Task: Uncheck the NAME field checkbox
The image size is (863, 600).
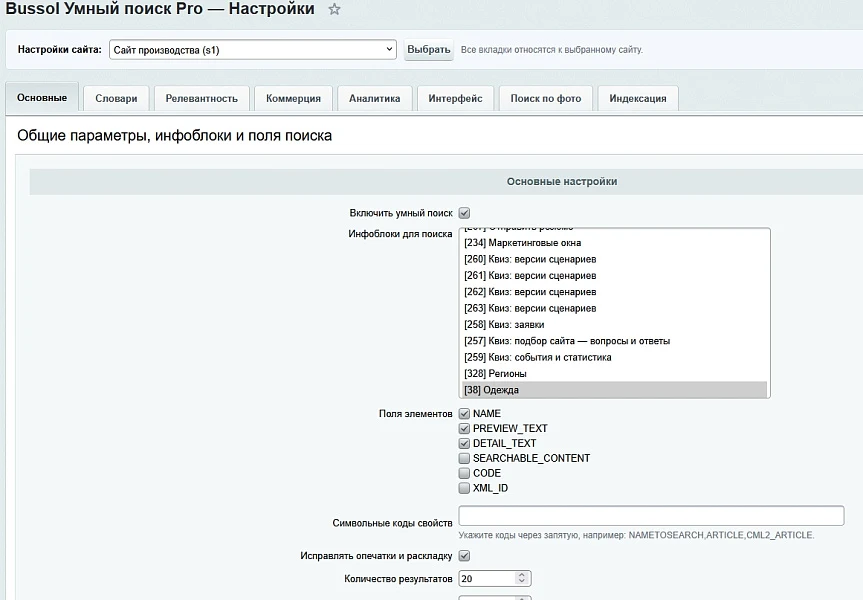Action: click(465, 413)
